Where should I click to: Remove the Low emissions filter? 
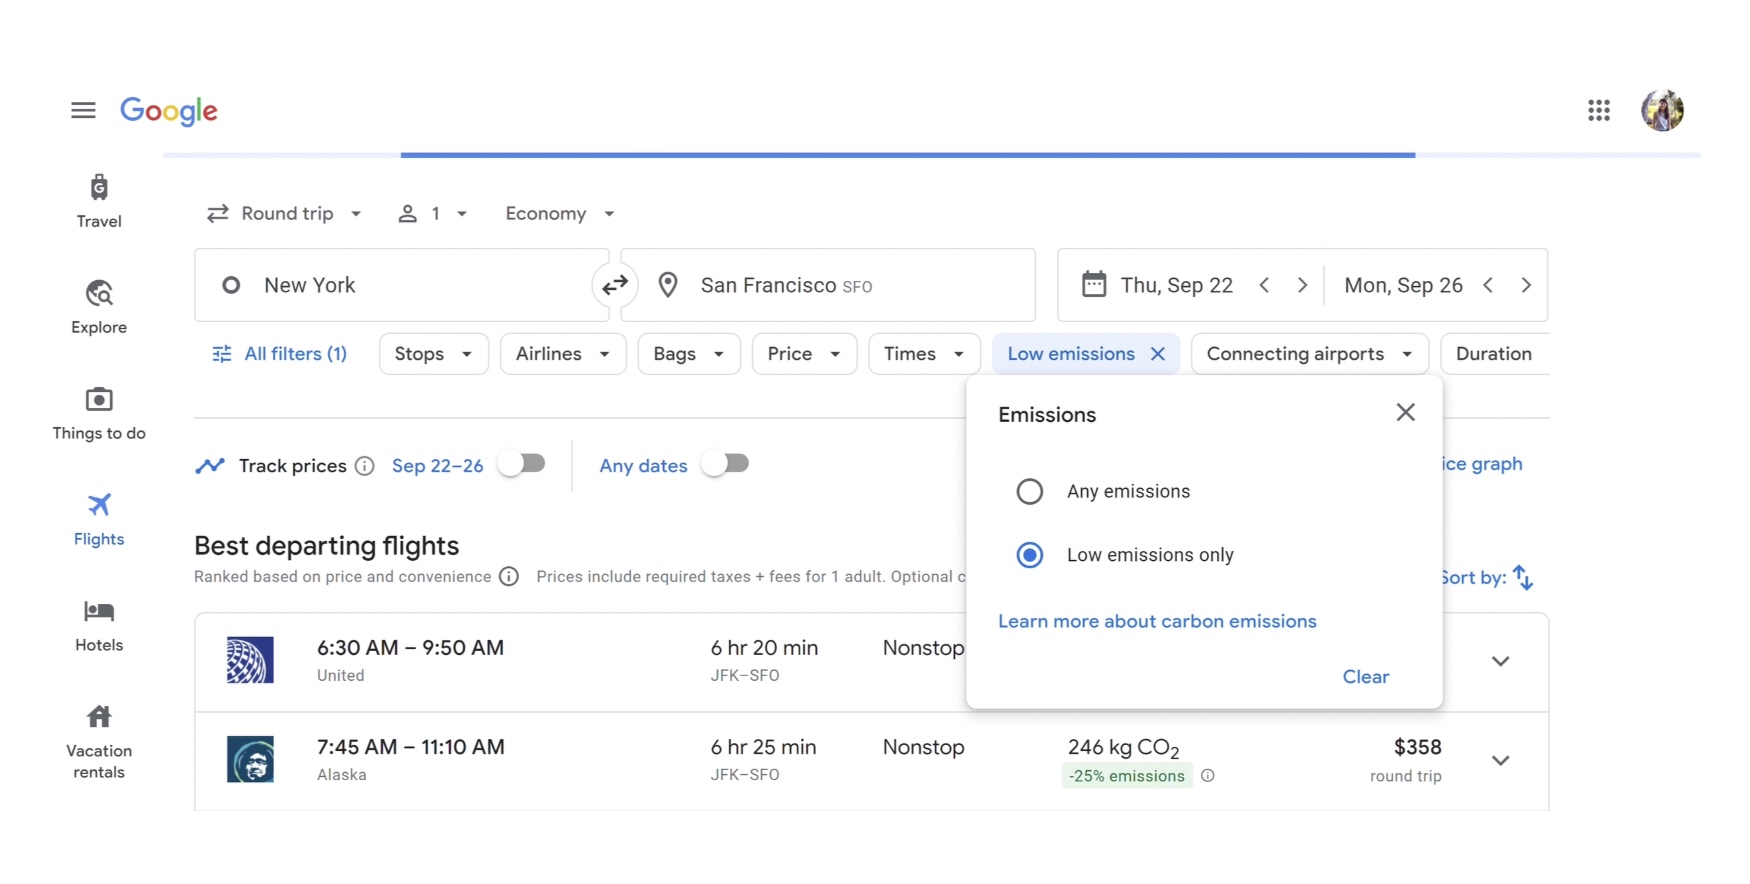click(1158, 354)
